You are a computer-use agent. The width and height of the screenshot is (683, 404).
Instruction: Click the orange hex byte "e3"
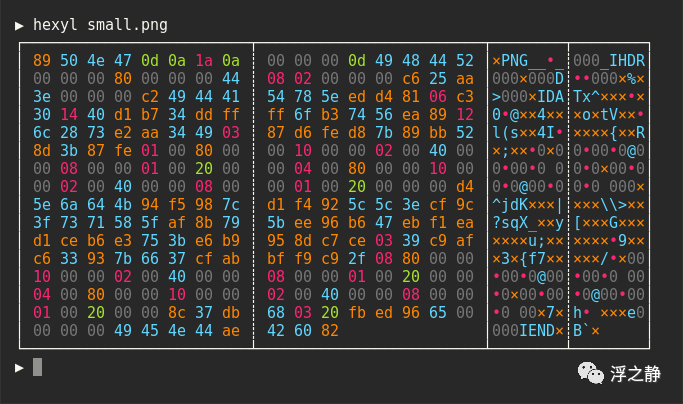click(x=123, y=241)
